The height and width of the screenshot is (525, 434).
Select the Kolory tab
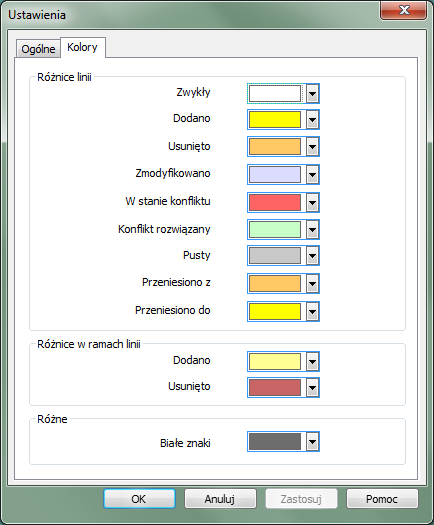82,47
